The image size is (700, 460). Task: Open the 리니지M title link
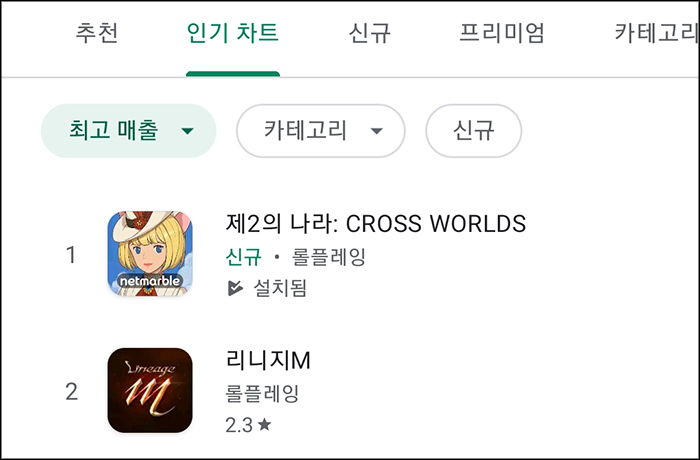pos(268,360)
